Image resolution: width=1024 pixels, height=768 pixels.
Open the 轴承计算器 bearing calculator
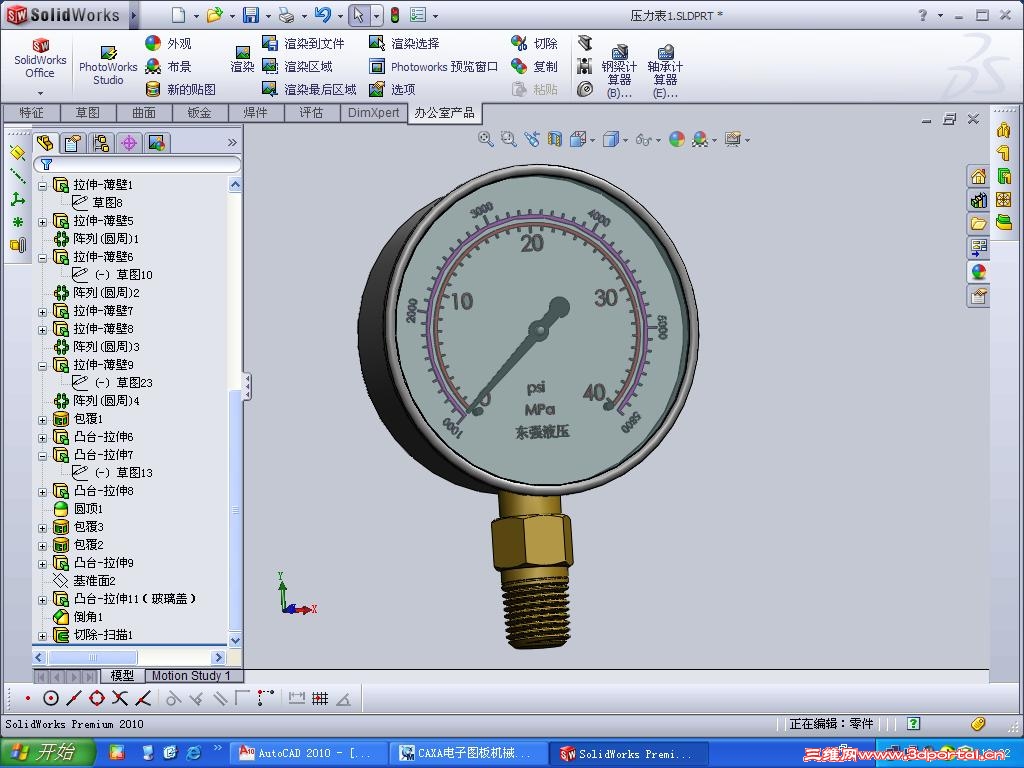(x=665, y=71)
